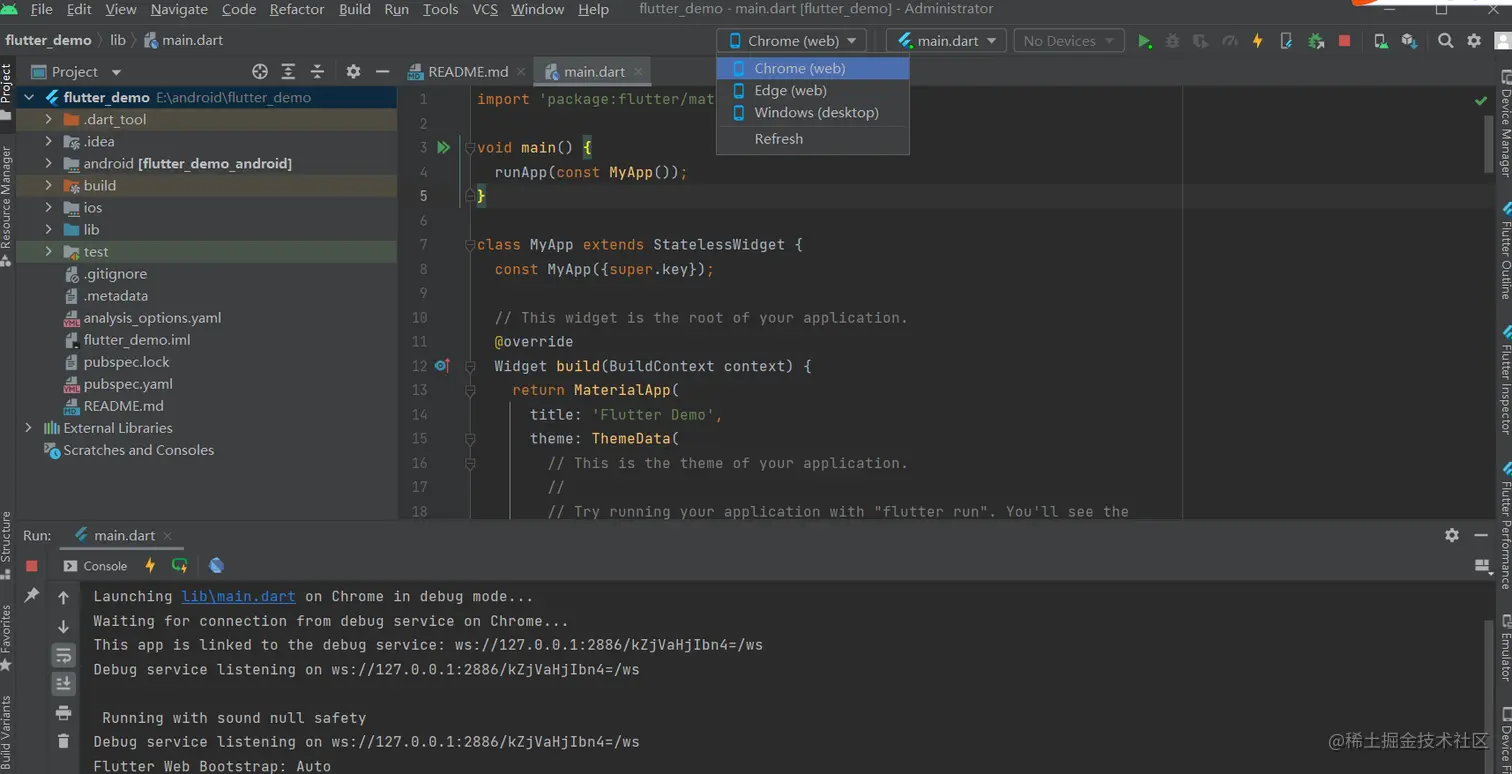Select the Console tab in Run panel
Screen dimensions: 1512x774
tap(96, 566)
